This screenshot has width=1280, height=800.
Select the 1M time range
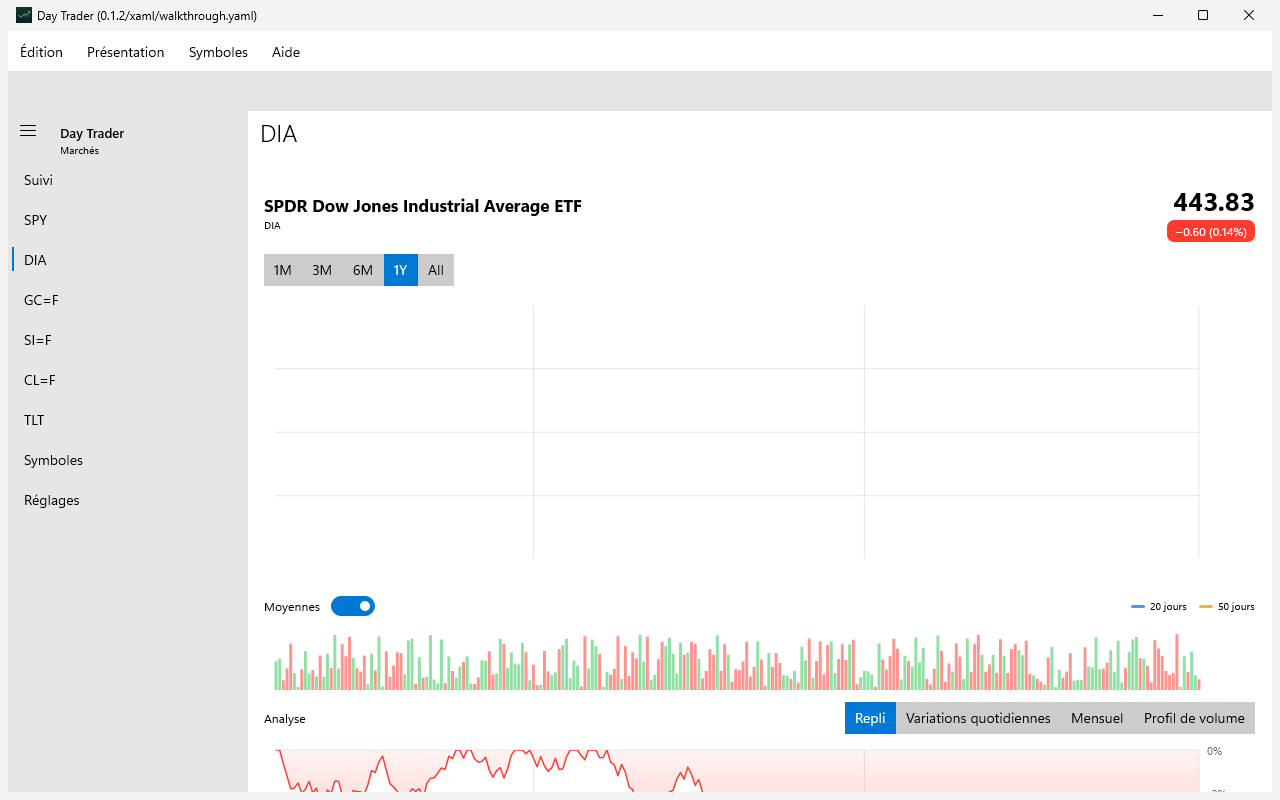click(283, 270)
